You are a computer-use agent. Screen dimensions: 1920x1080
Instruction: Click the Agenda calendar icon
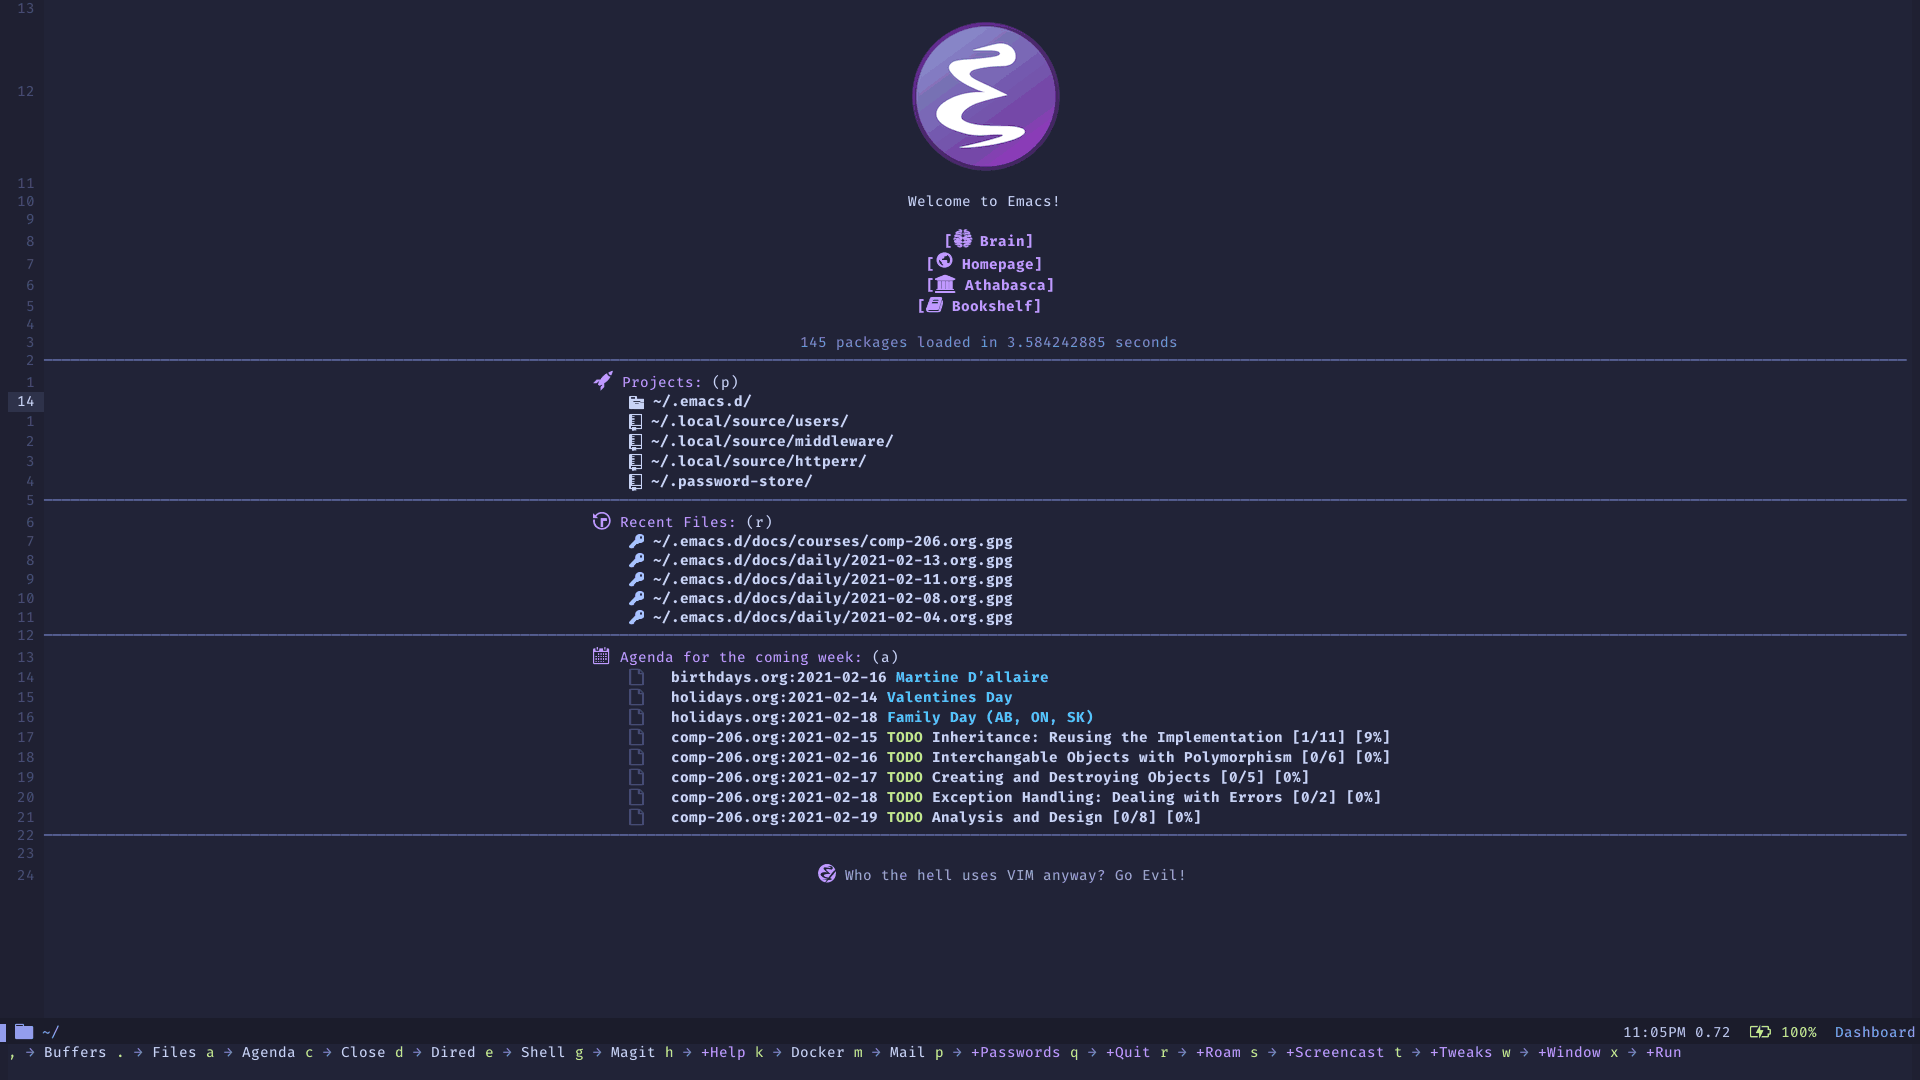(x=601, y=655)
